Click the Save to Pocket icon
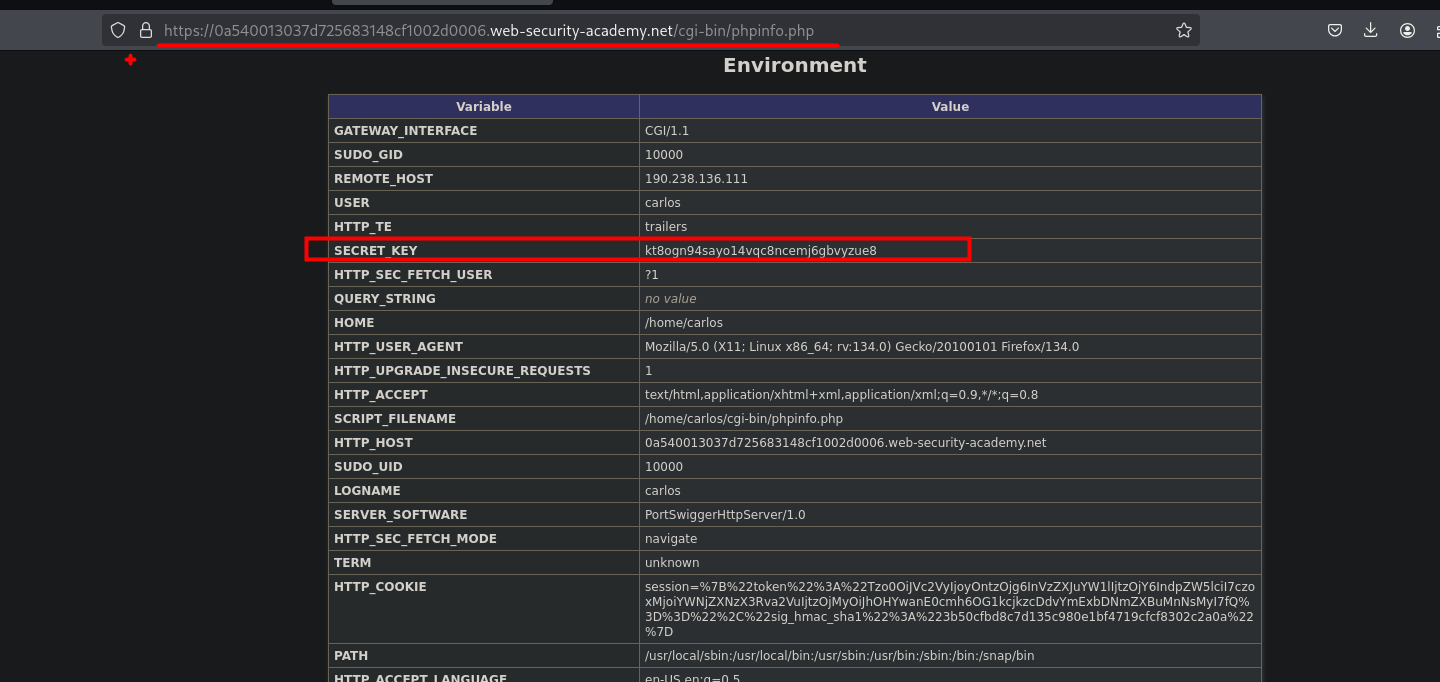This screenshot has height=682, width=1440. pos(1335,30)
